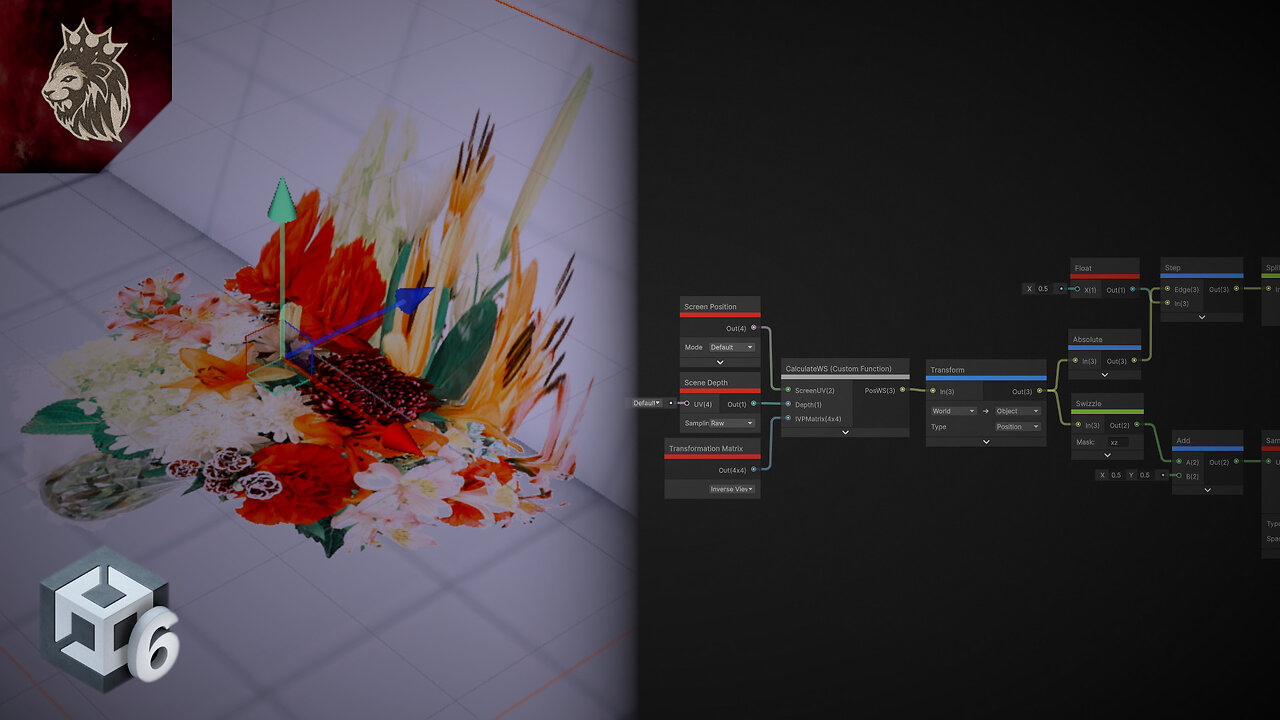Edit Add node B input X value
This screenshot has height=720, width=1280.
1116,475
